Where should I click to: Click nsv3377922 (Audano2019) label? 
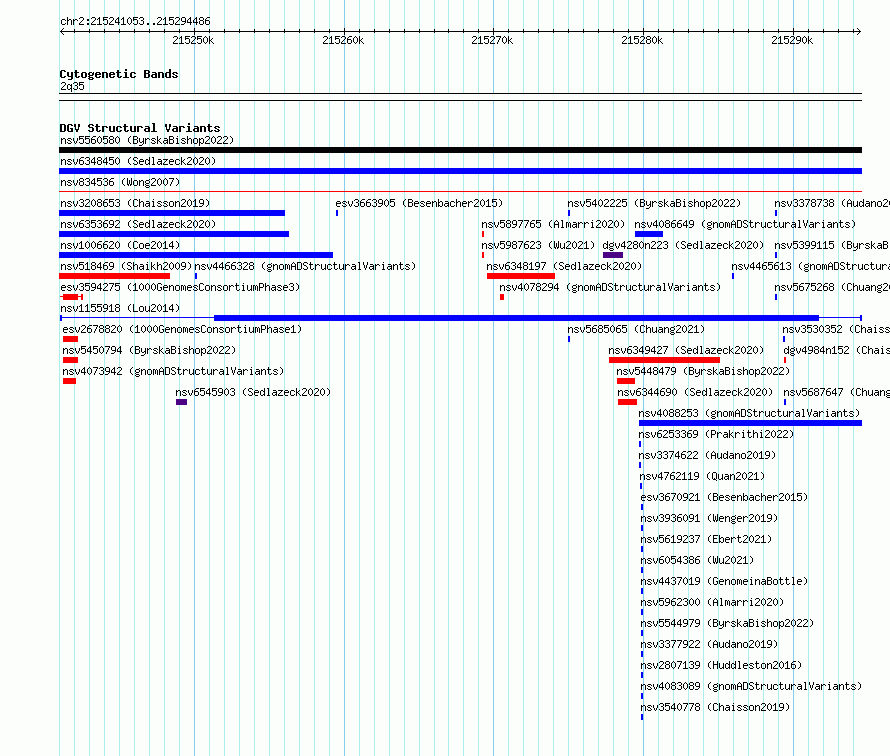pos(710,644)
